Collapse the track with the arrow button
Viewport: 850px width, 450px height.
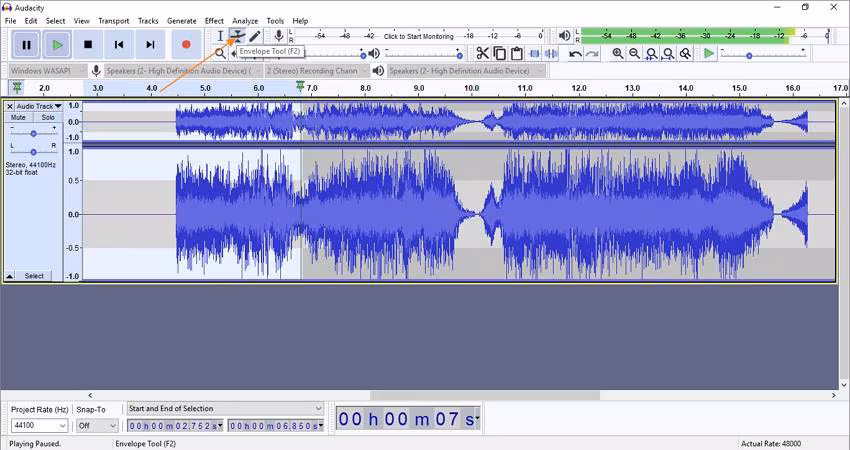(9, 276)
